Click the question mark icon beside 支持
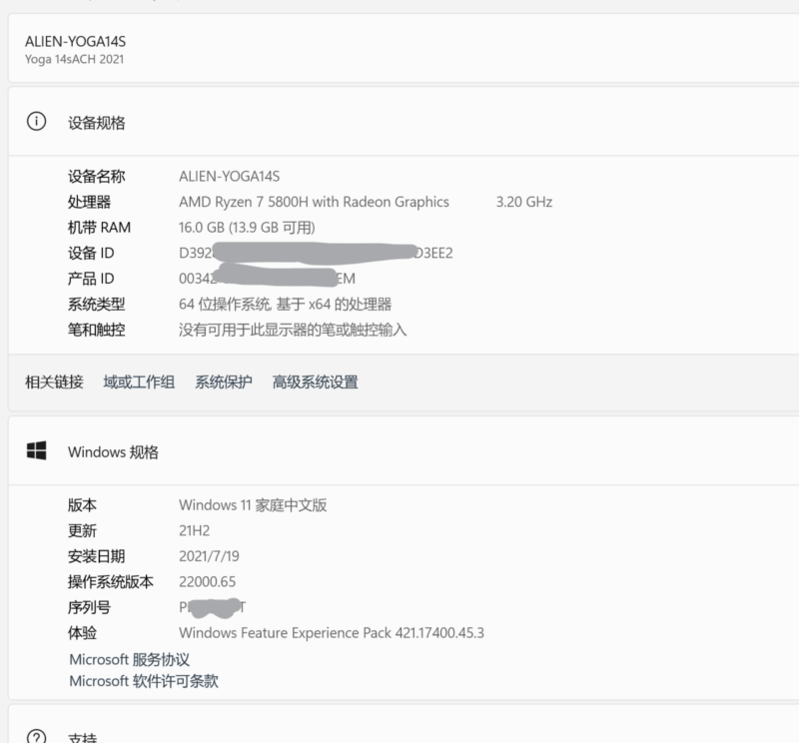 point(36,736)
